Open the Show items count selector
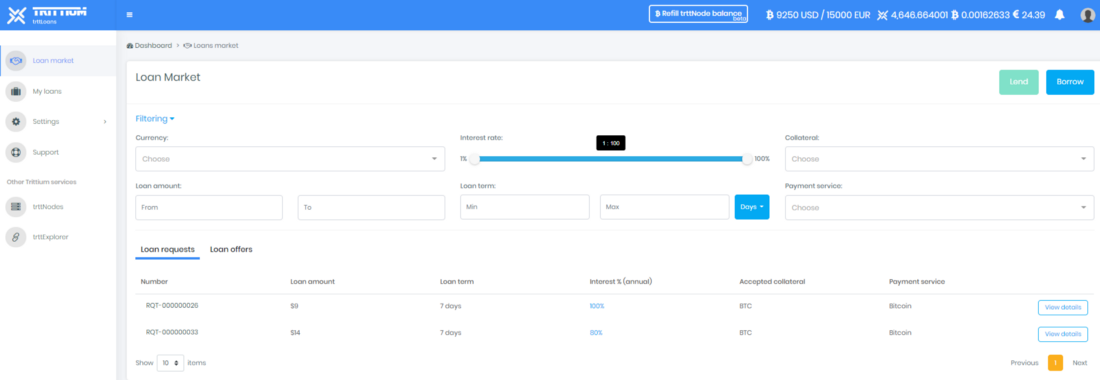The image size is (1100, 380). tap(170, 363)
